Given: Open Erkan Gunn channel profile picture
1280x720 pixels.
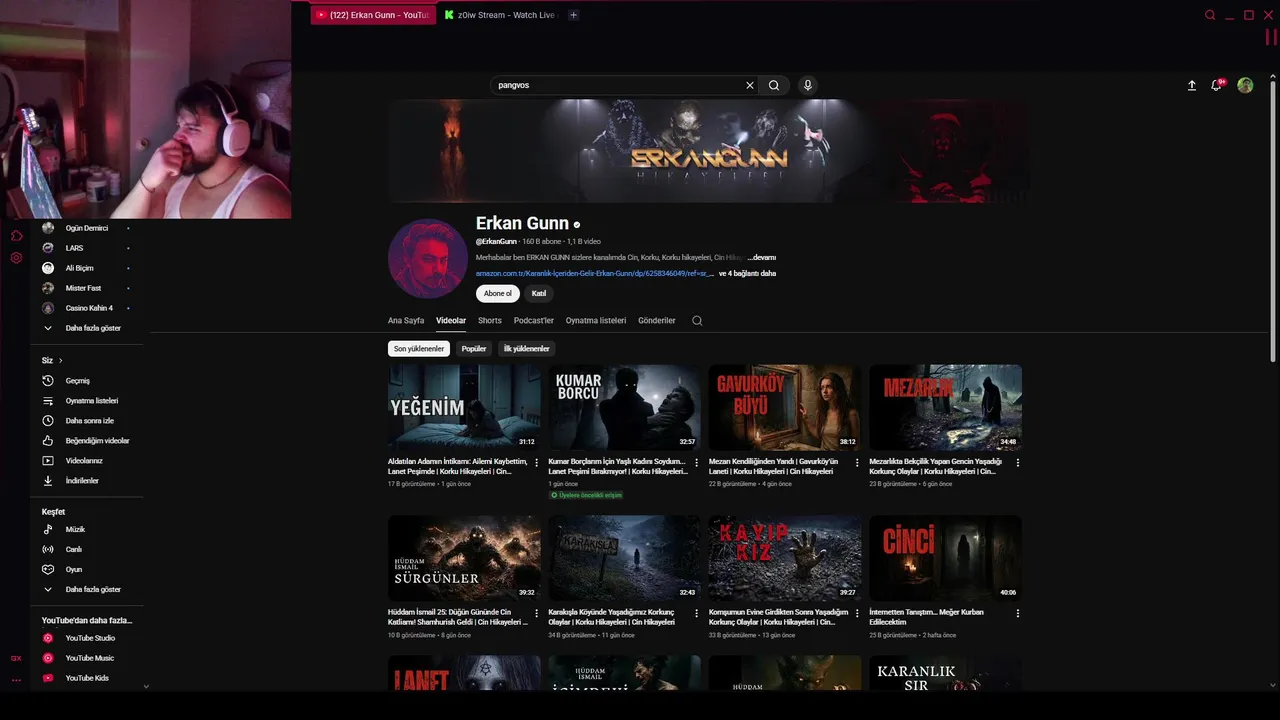Looking at the screenshot, I should click(x=427, y=258).
